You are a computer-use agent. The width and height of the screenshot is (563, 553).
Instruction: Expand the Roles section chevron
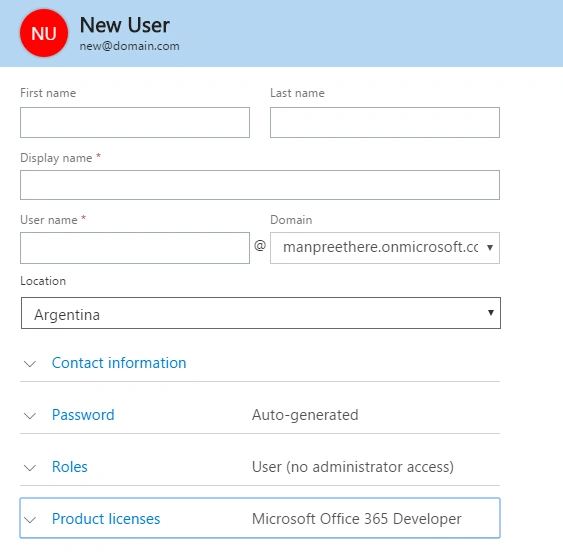pos(30,468)
